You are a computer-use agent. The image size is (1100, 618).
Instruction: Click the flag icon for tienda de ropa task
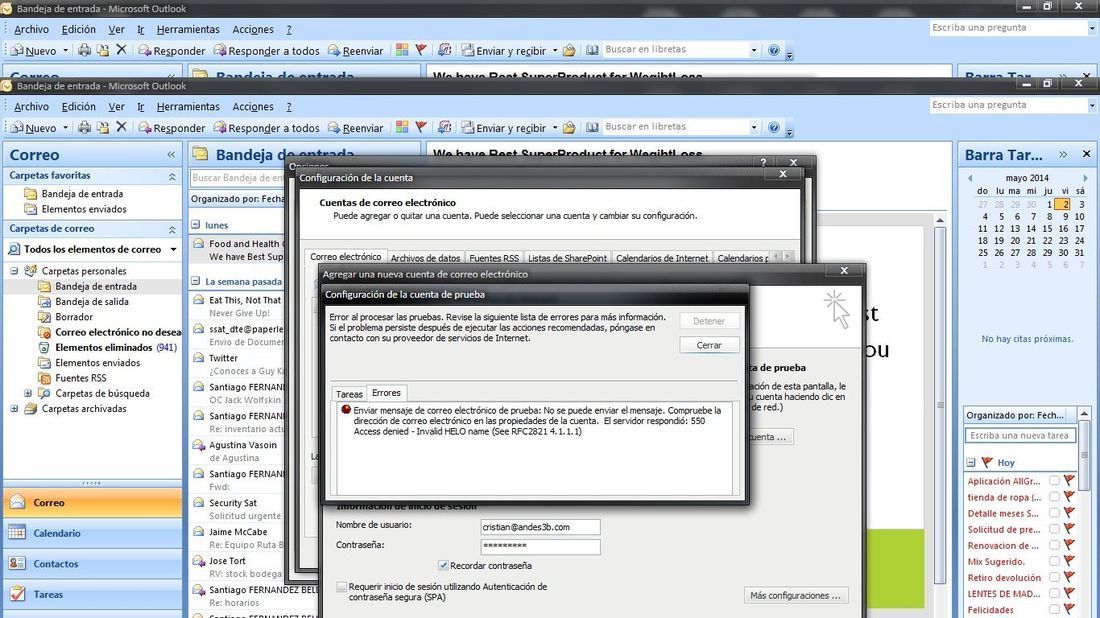pyautogui.click(x=1070, y=497)
